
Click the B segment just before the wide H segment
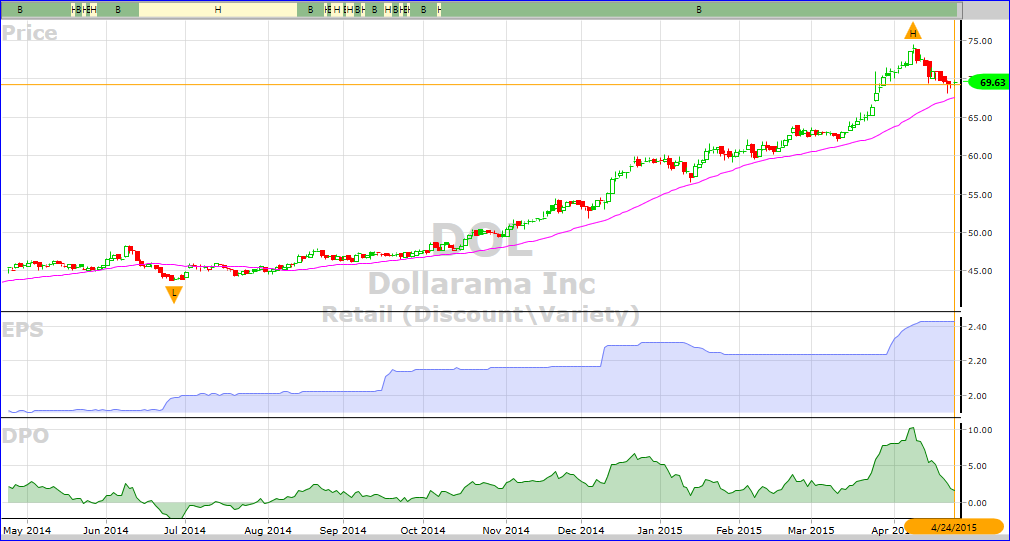117,10
